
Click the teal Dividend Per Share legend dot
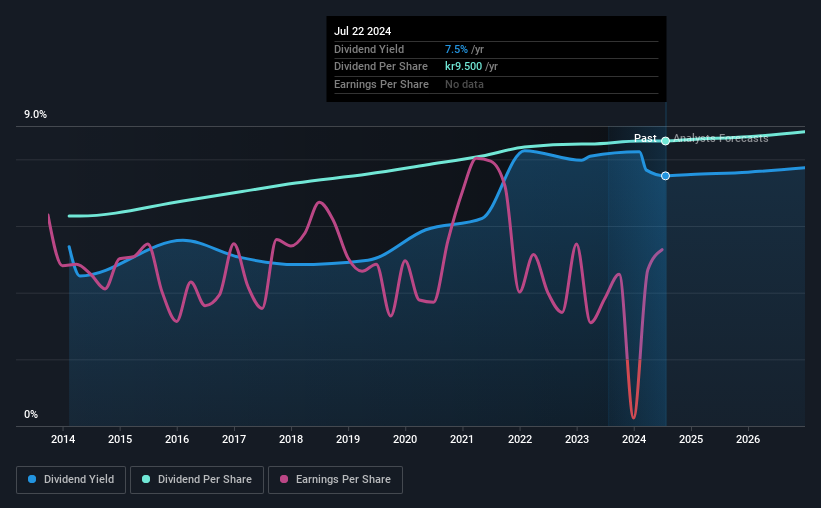pyautogui.click(x=146, y=479)
